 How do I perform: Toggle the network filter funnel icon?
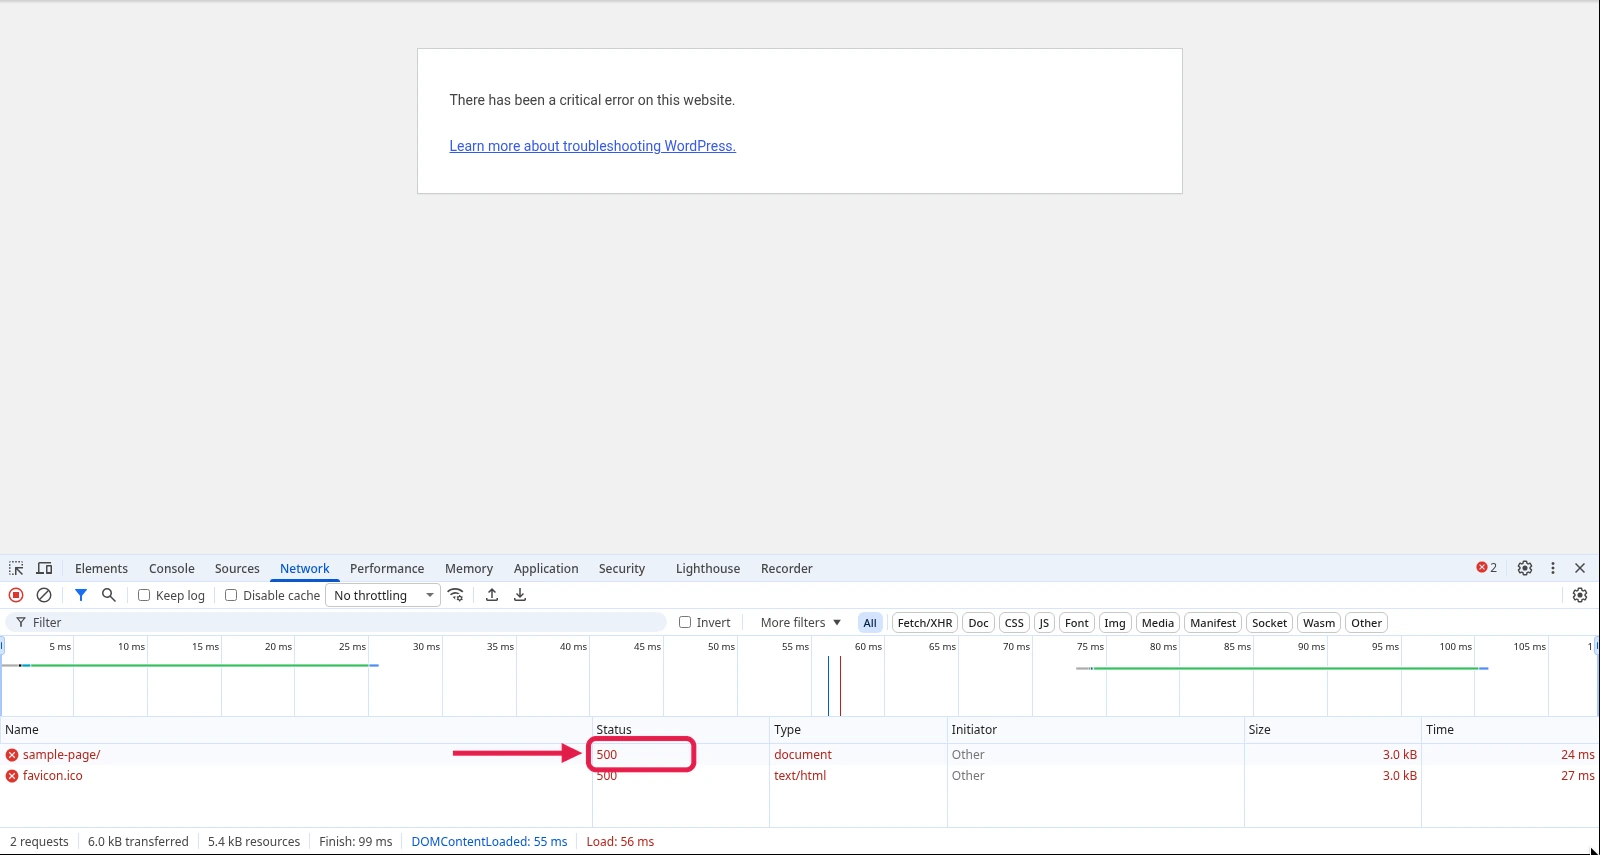tap(81, 595)
